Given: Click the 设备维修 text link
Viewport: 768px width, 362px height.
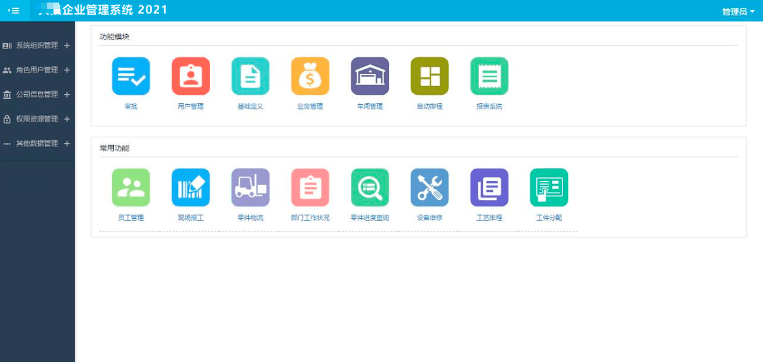Looking at the screenshot, I should [x=430, y=218].
